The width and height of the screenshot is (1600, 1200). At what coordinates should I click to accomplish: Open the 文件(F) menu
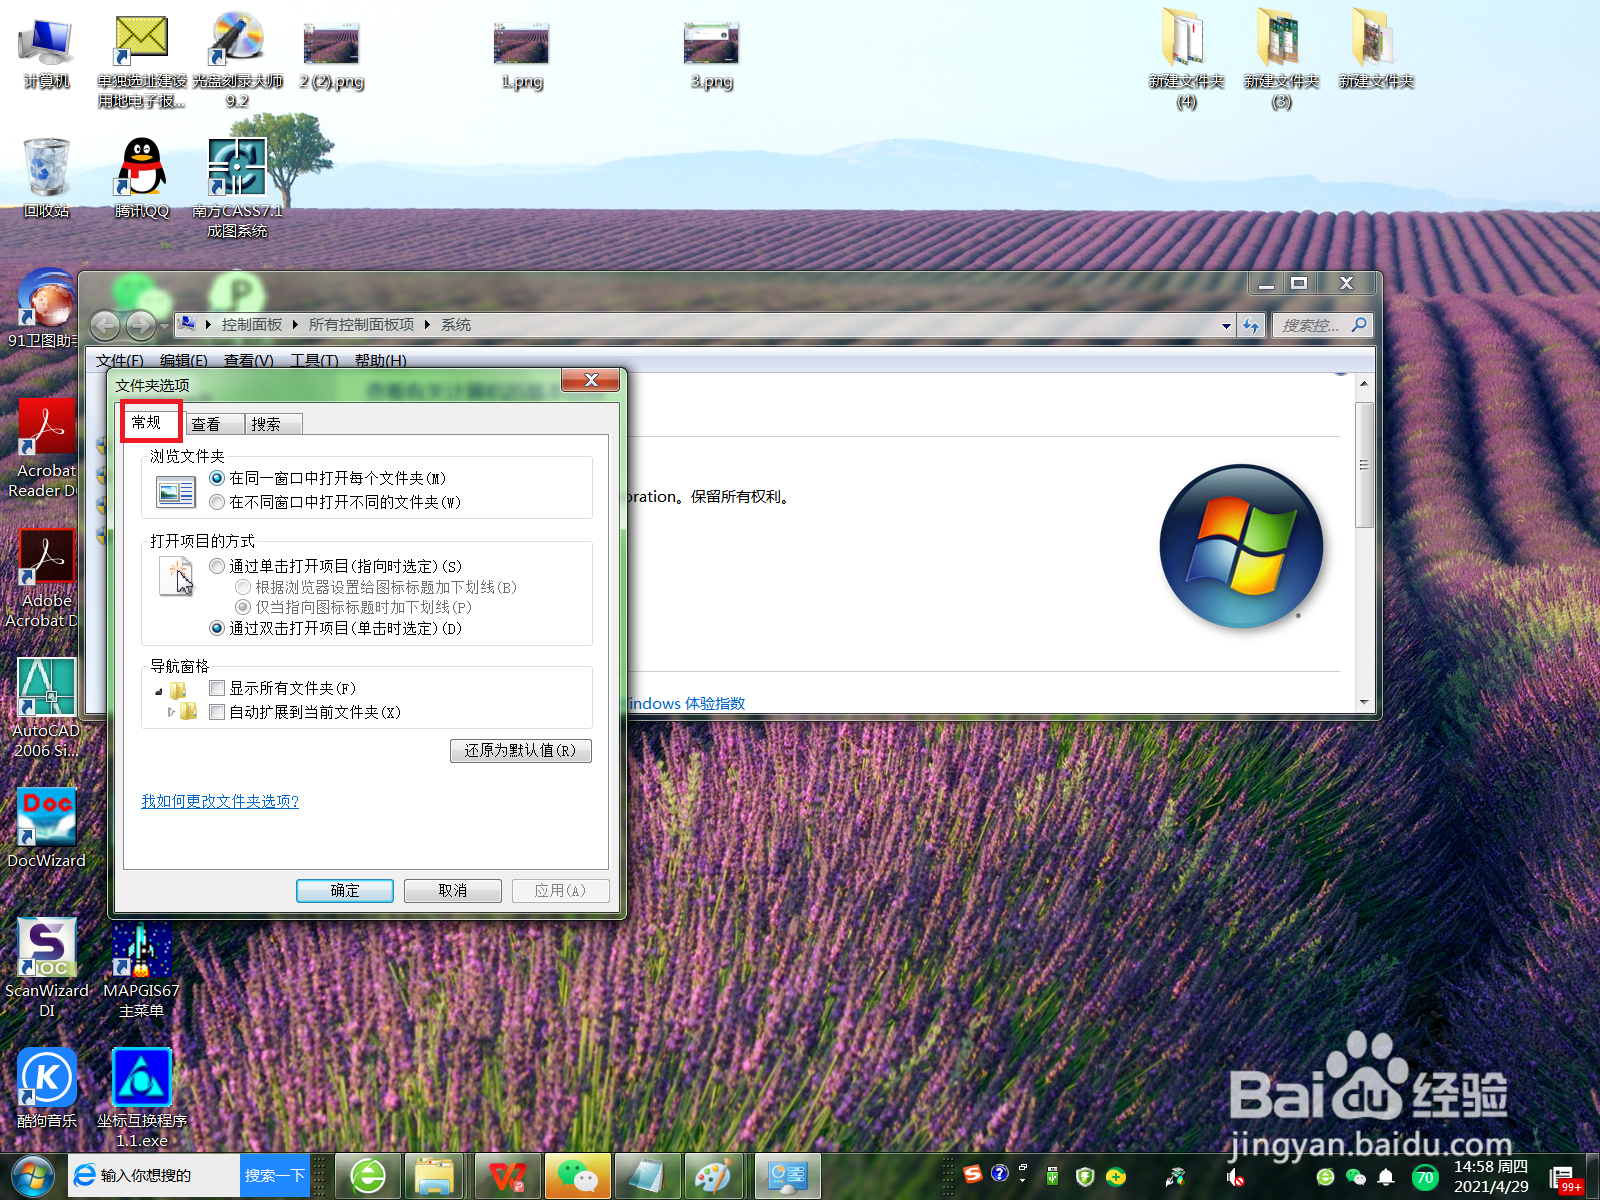coord(119,360)
